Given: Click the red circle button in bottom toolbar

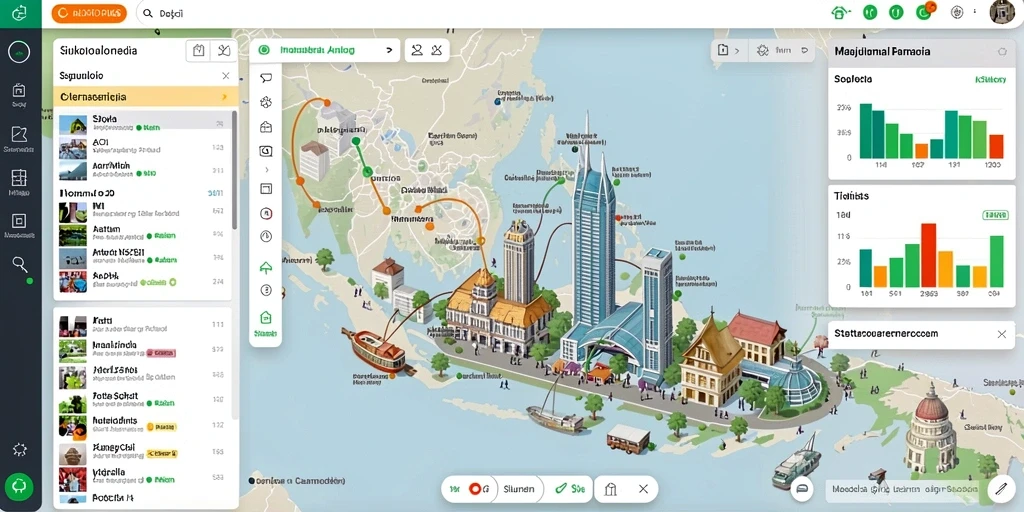Looking at the screenshot, I should tap(475, 488).
